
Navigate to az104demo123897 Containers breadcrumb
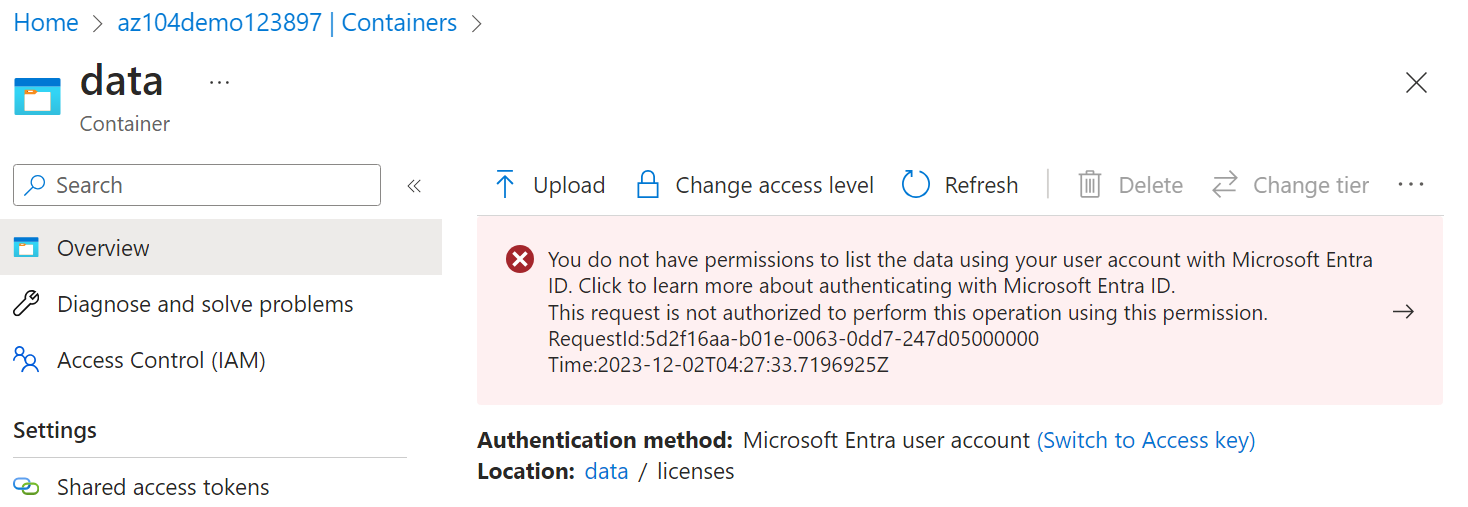click(x=287, y=23)
